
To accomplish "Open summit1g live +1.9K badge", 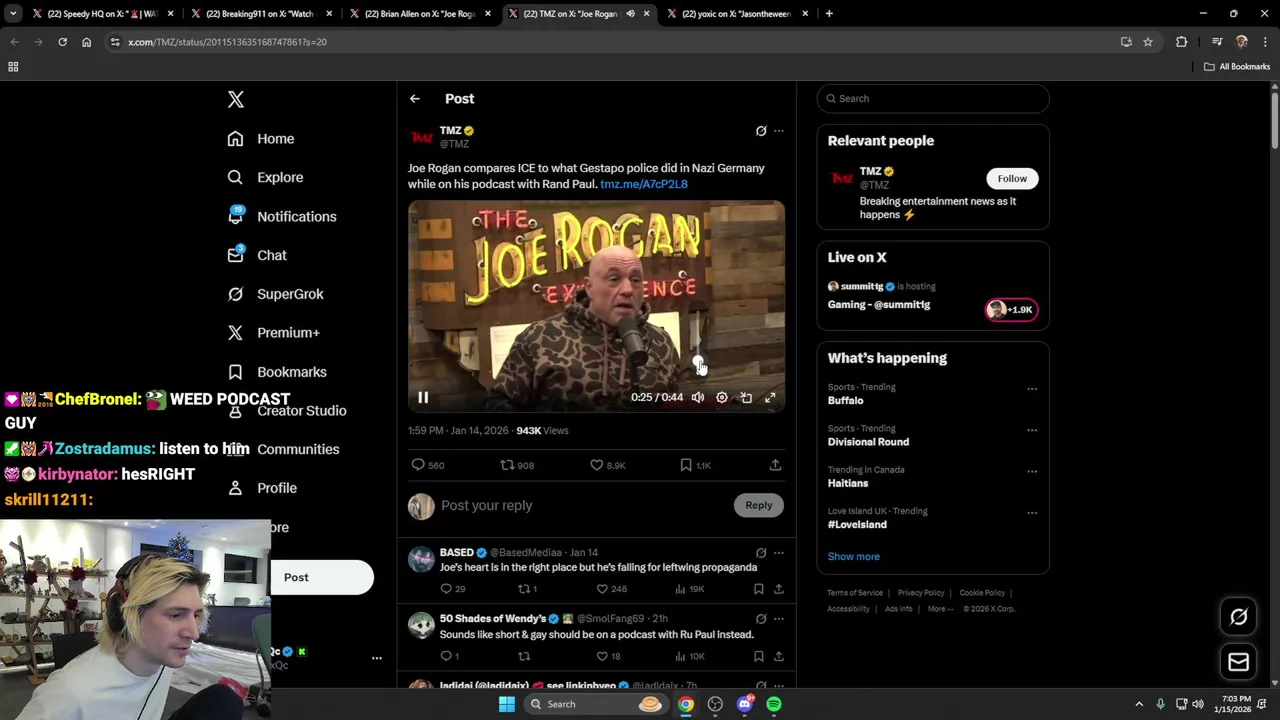I will pos(1011,310).
